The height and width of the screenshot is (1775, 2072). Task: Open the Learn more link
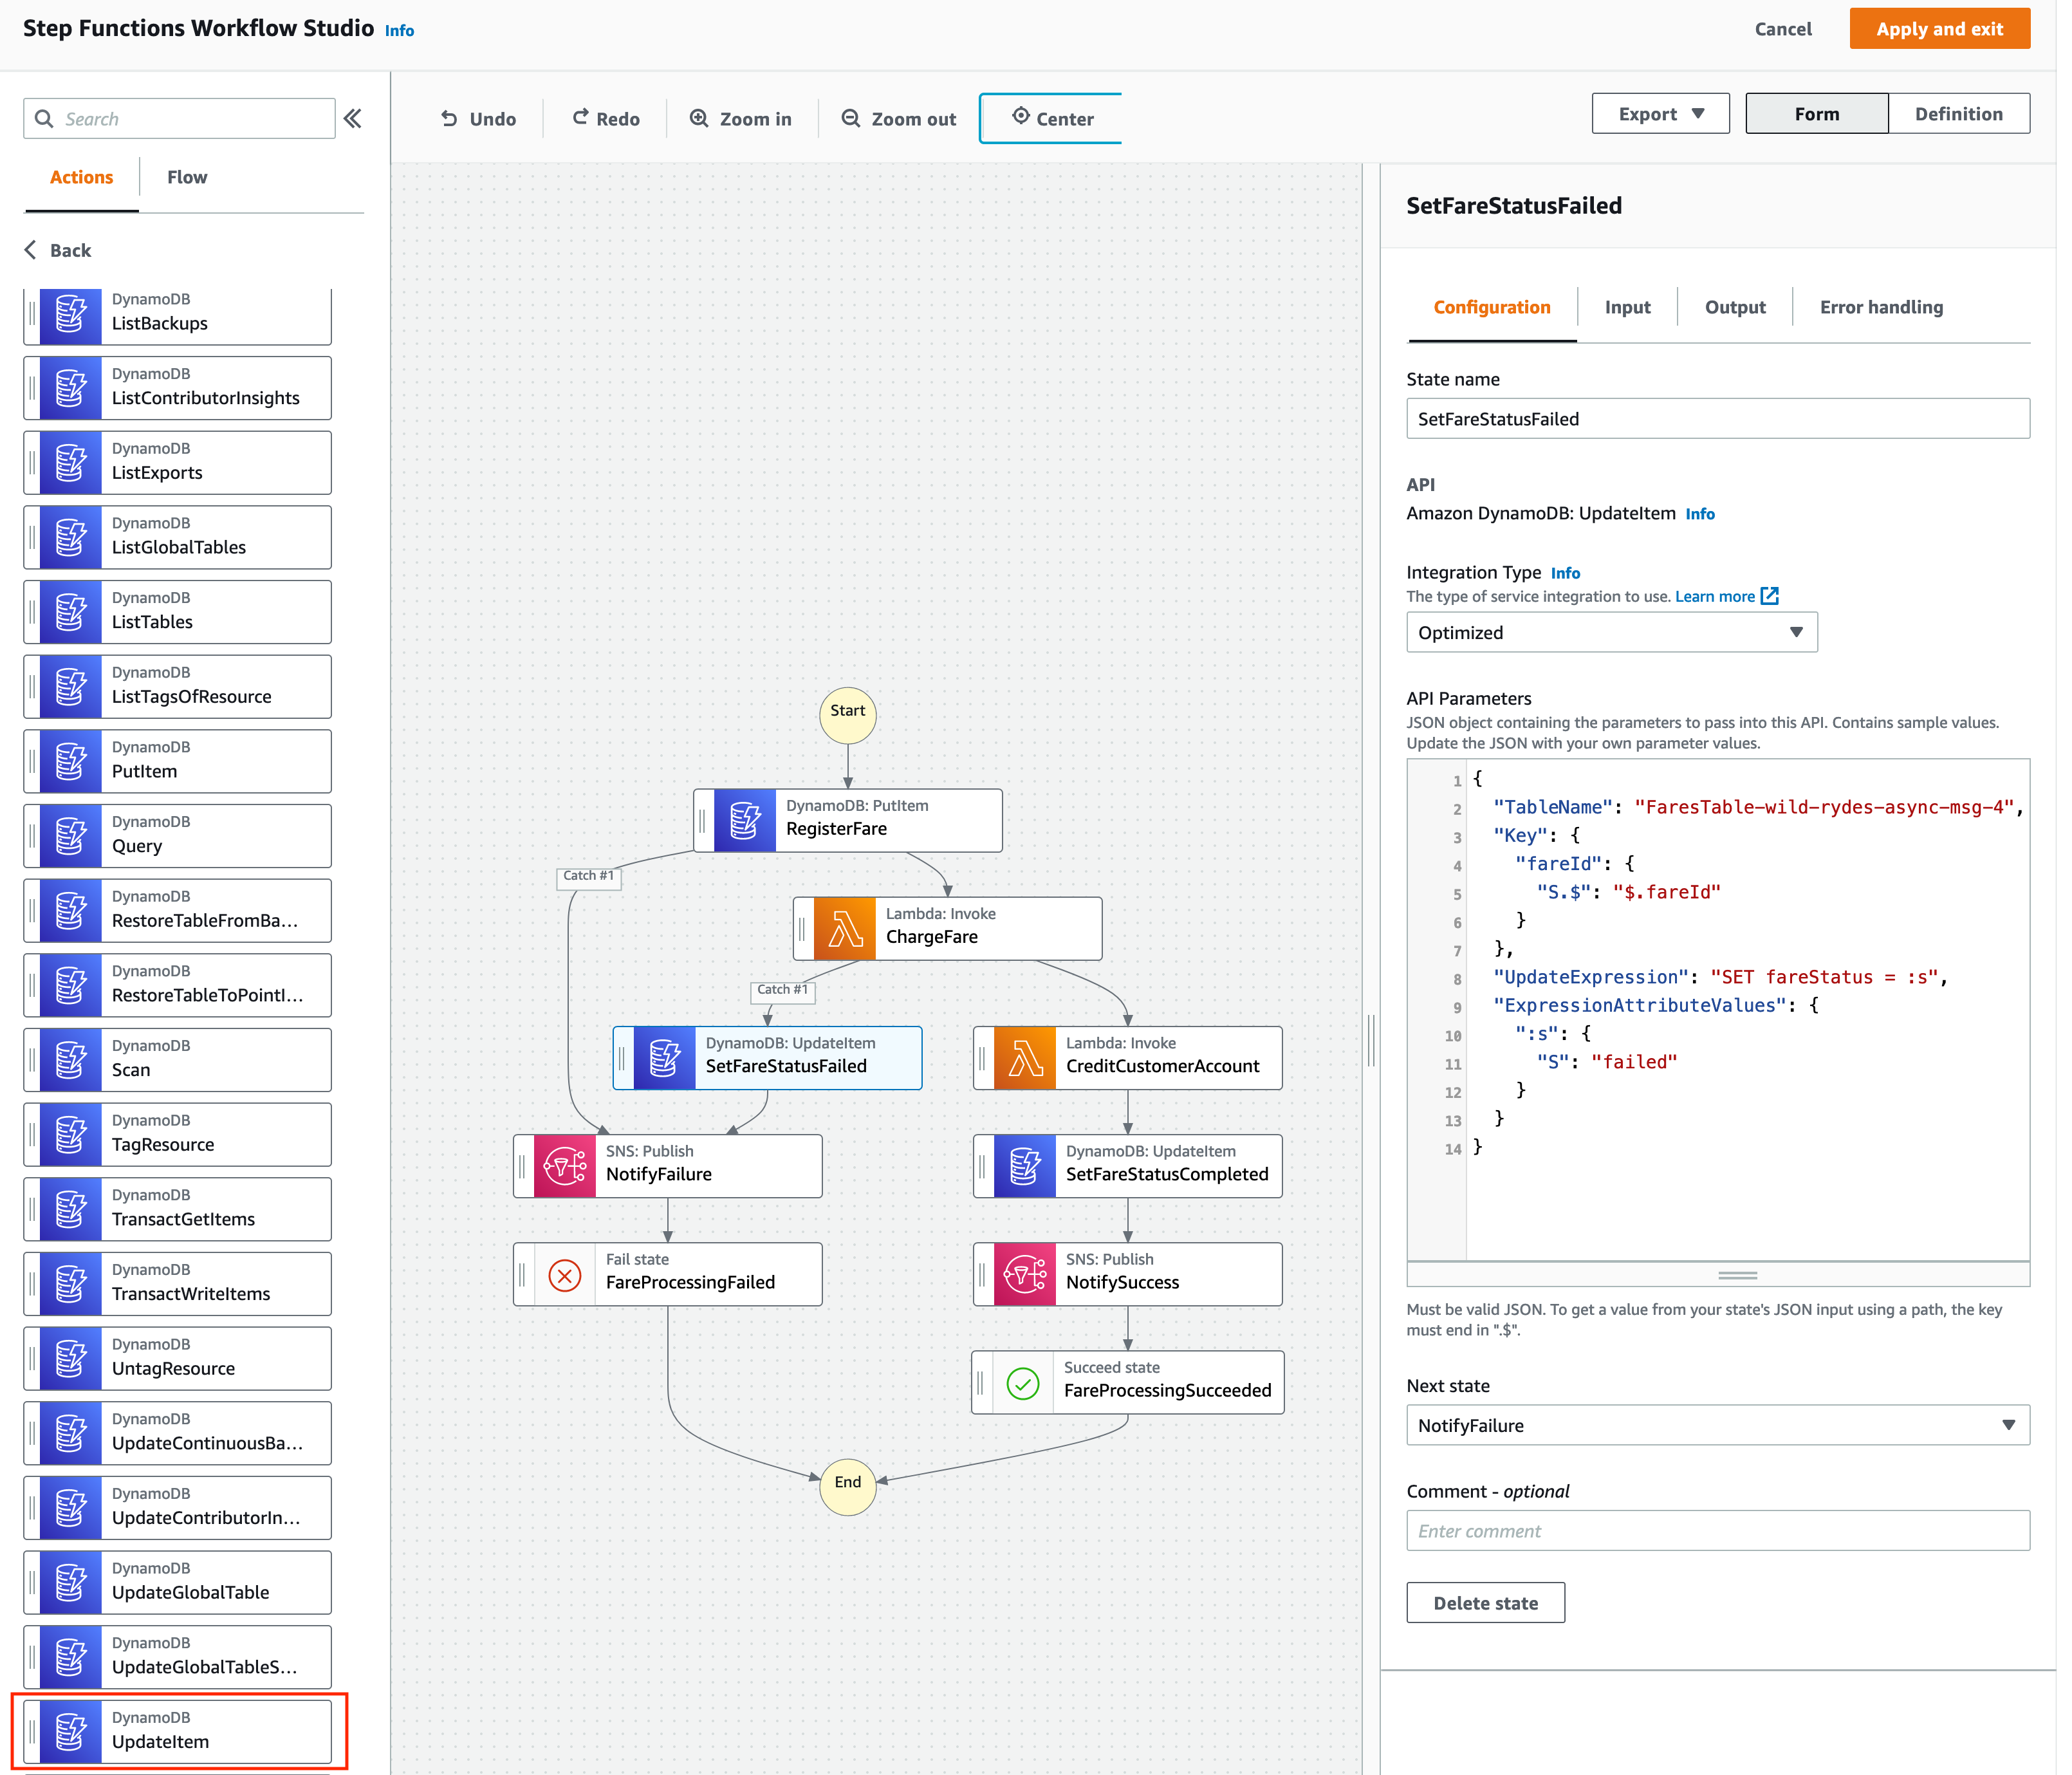1715,596
